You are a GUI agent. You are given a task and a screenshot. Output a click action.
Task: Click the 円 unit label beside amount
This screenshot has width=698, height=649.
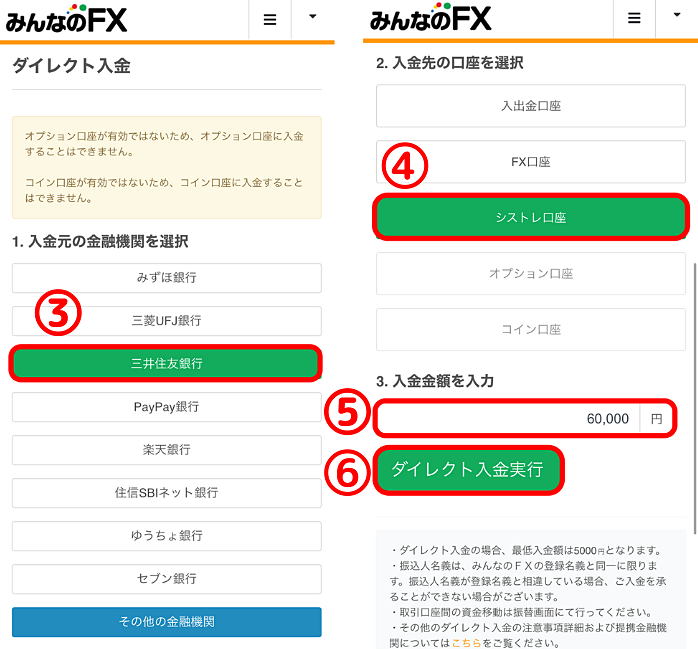(x=656, y=419)
